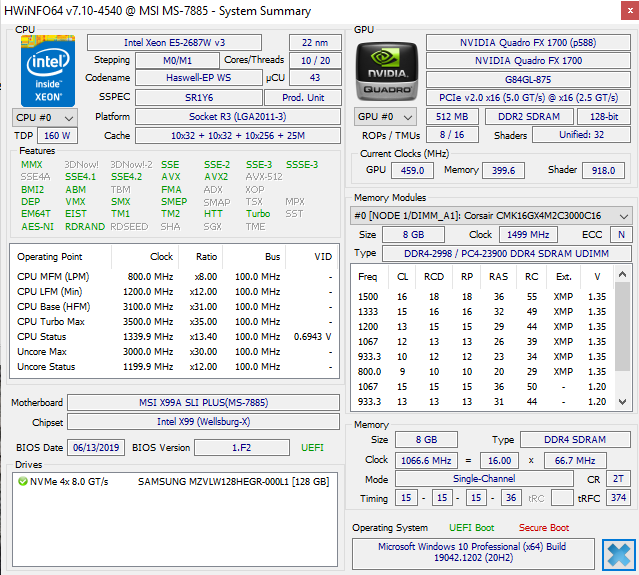Click the tRFC 374 value
Screen dimensions: 639x575
[618, 498]
